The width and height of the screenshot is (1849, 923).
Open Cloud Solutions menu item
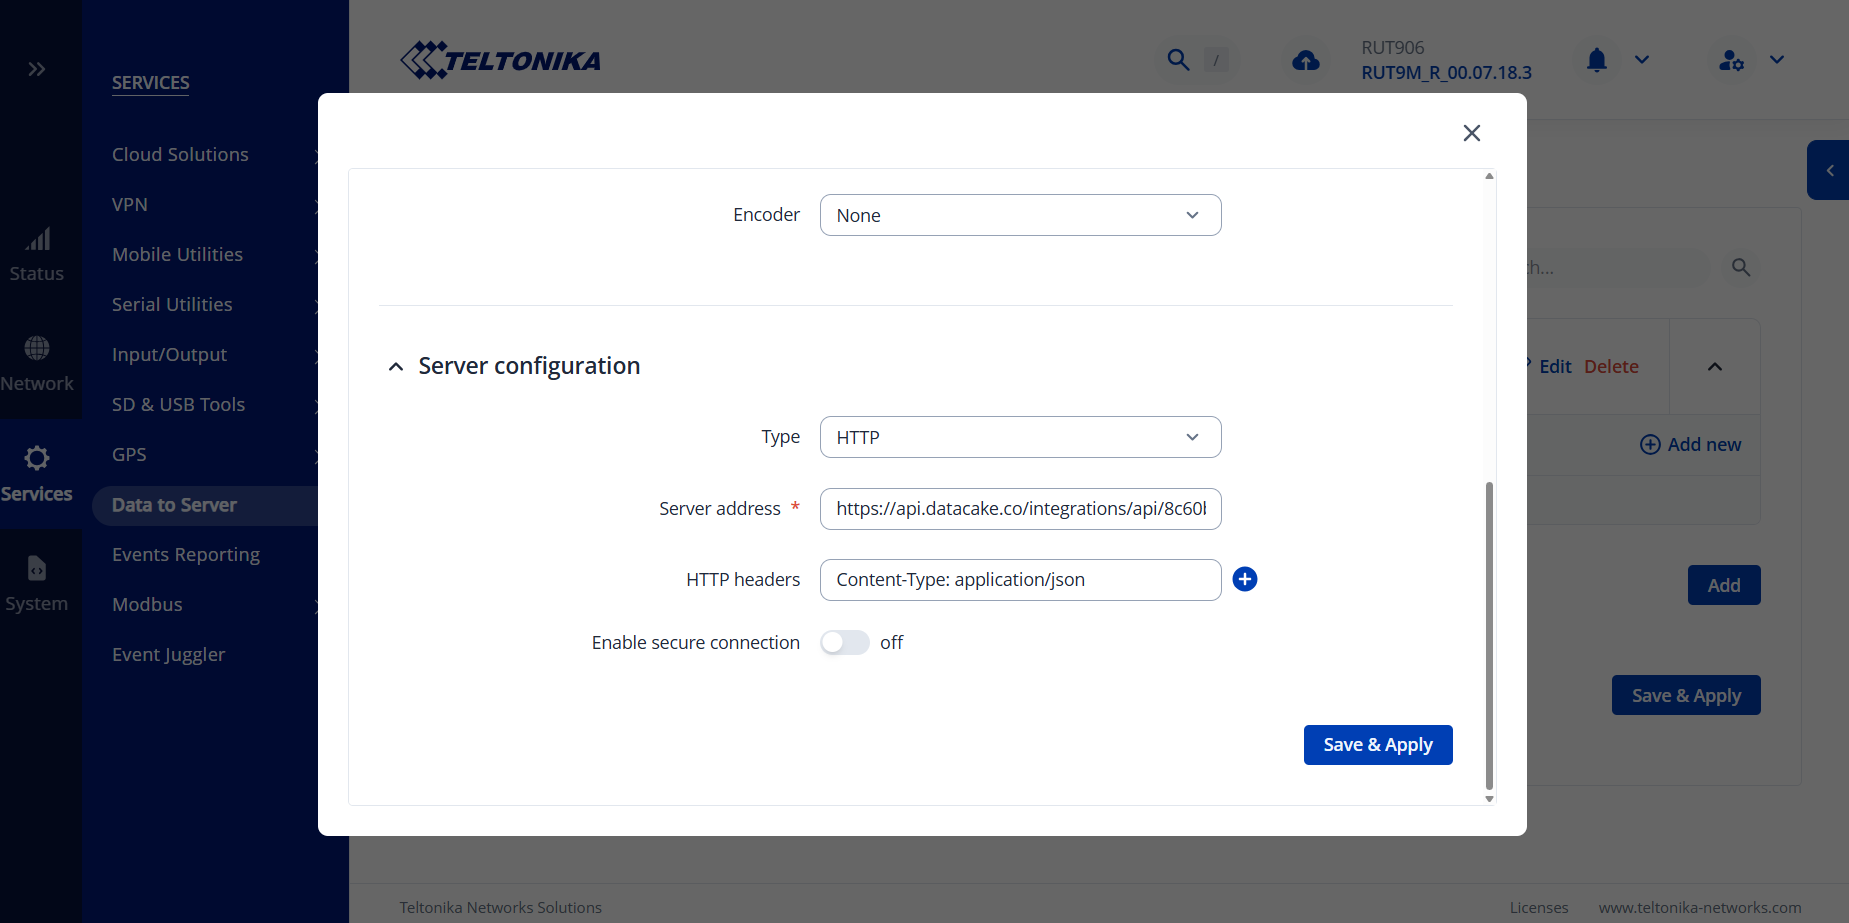tap(180, 154)
